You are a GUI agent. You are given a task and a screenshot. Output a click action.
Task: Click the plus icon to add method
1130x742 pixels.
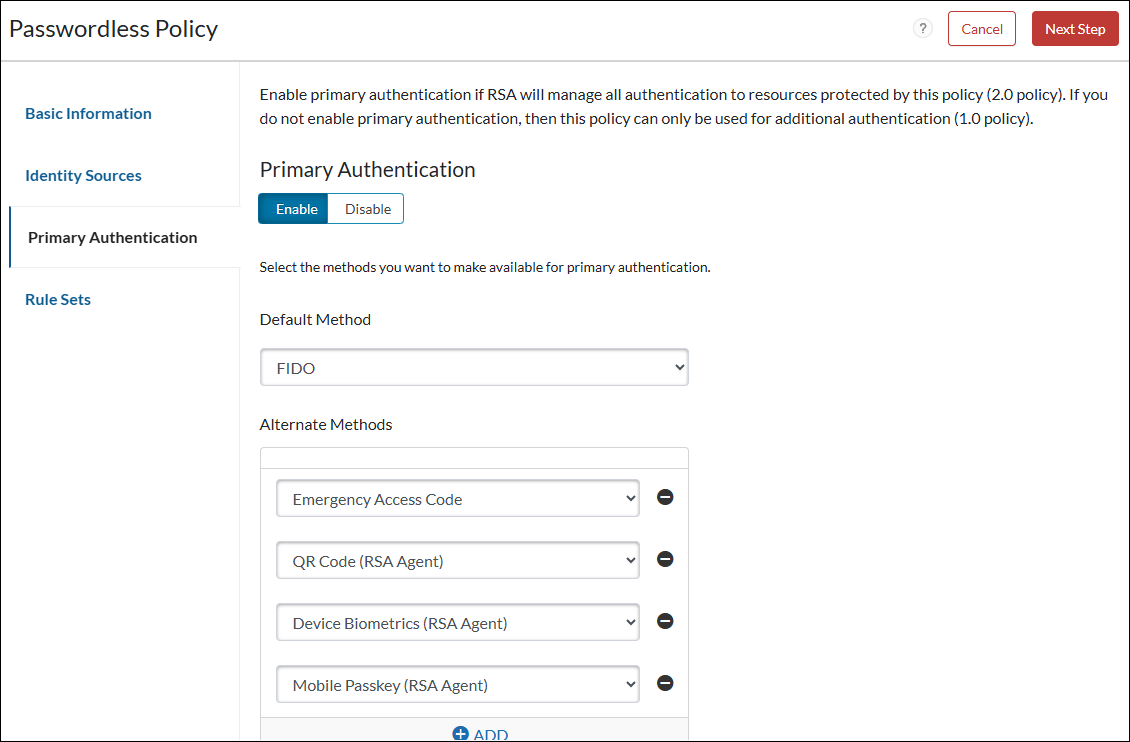pyautogui.click(x=461, y=734)
